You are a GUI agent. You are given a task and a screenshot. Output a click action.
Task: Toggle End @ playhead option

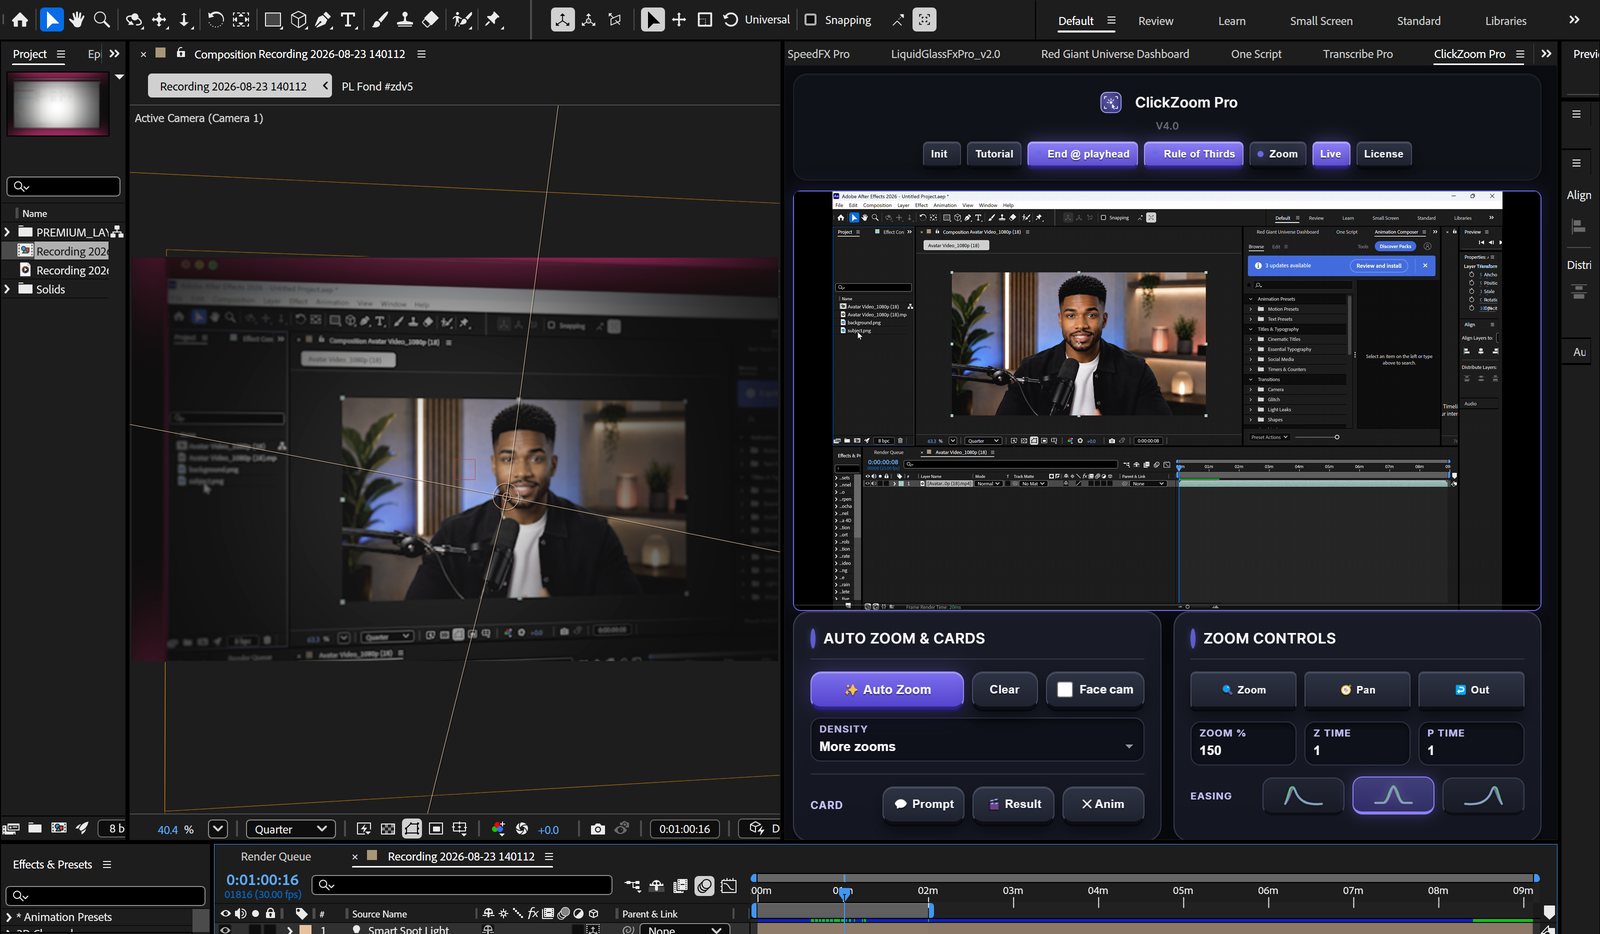pyautogui.click(x=1083, y=154)
